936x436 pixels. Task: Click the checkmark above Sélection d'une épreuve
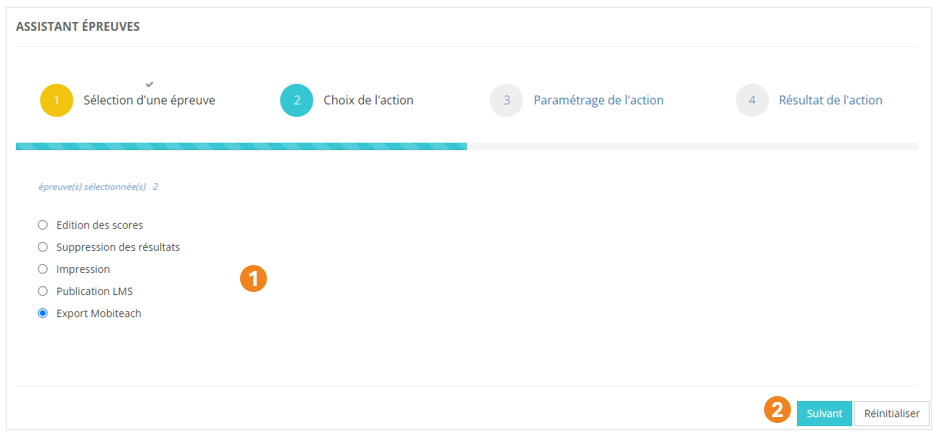pyautogui.click(x=149, y=83)
